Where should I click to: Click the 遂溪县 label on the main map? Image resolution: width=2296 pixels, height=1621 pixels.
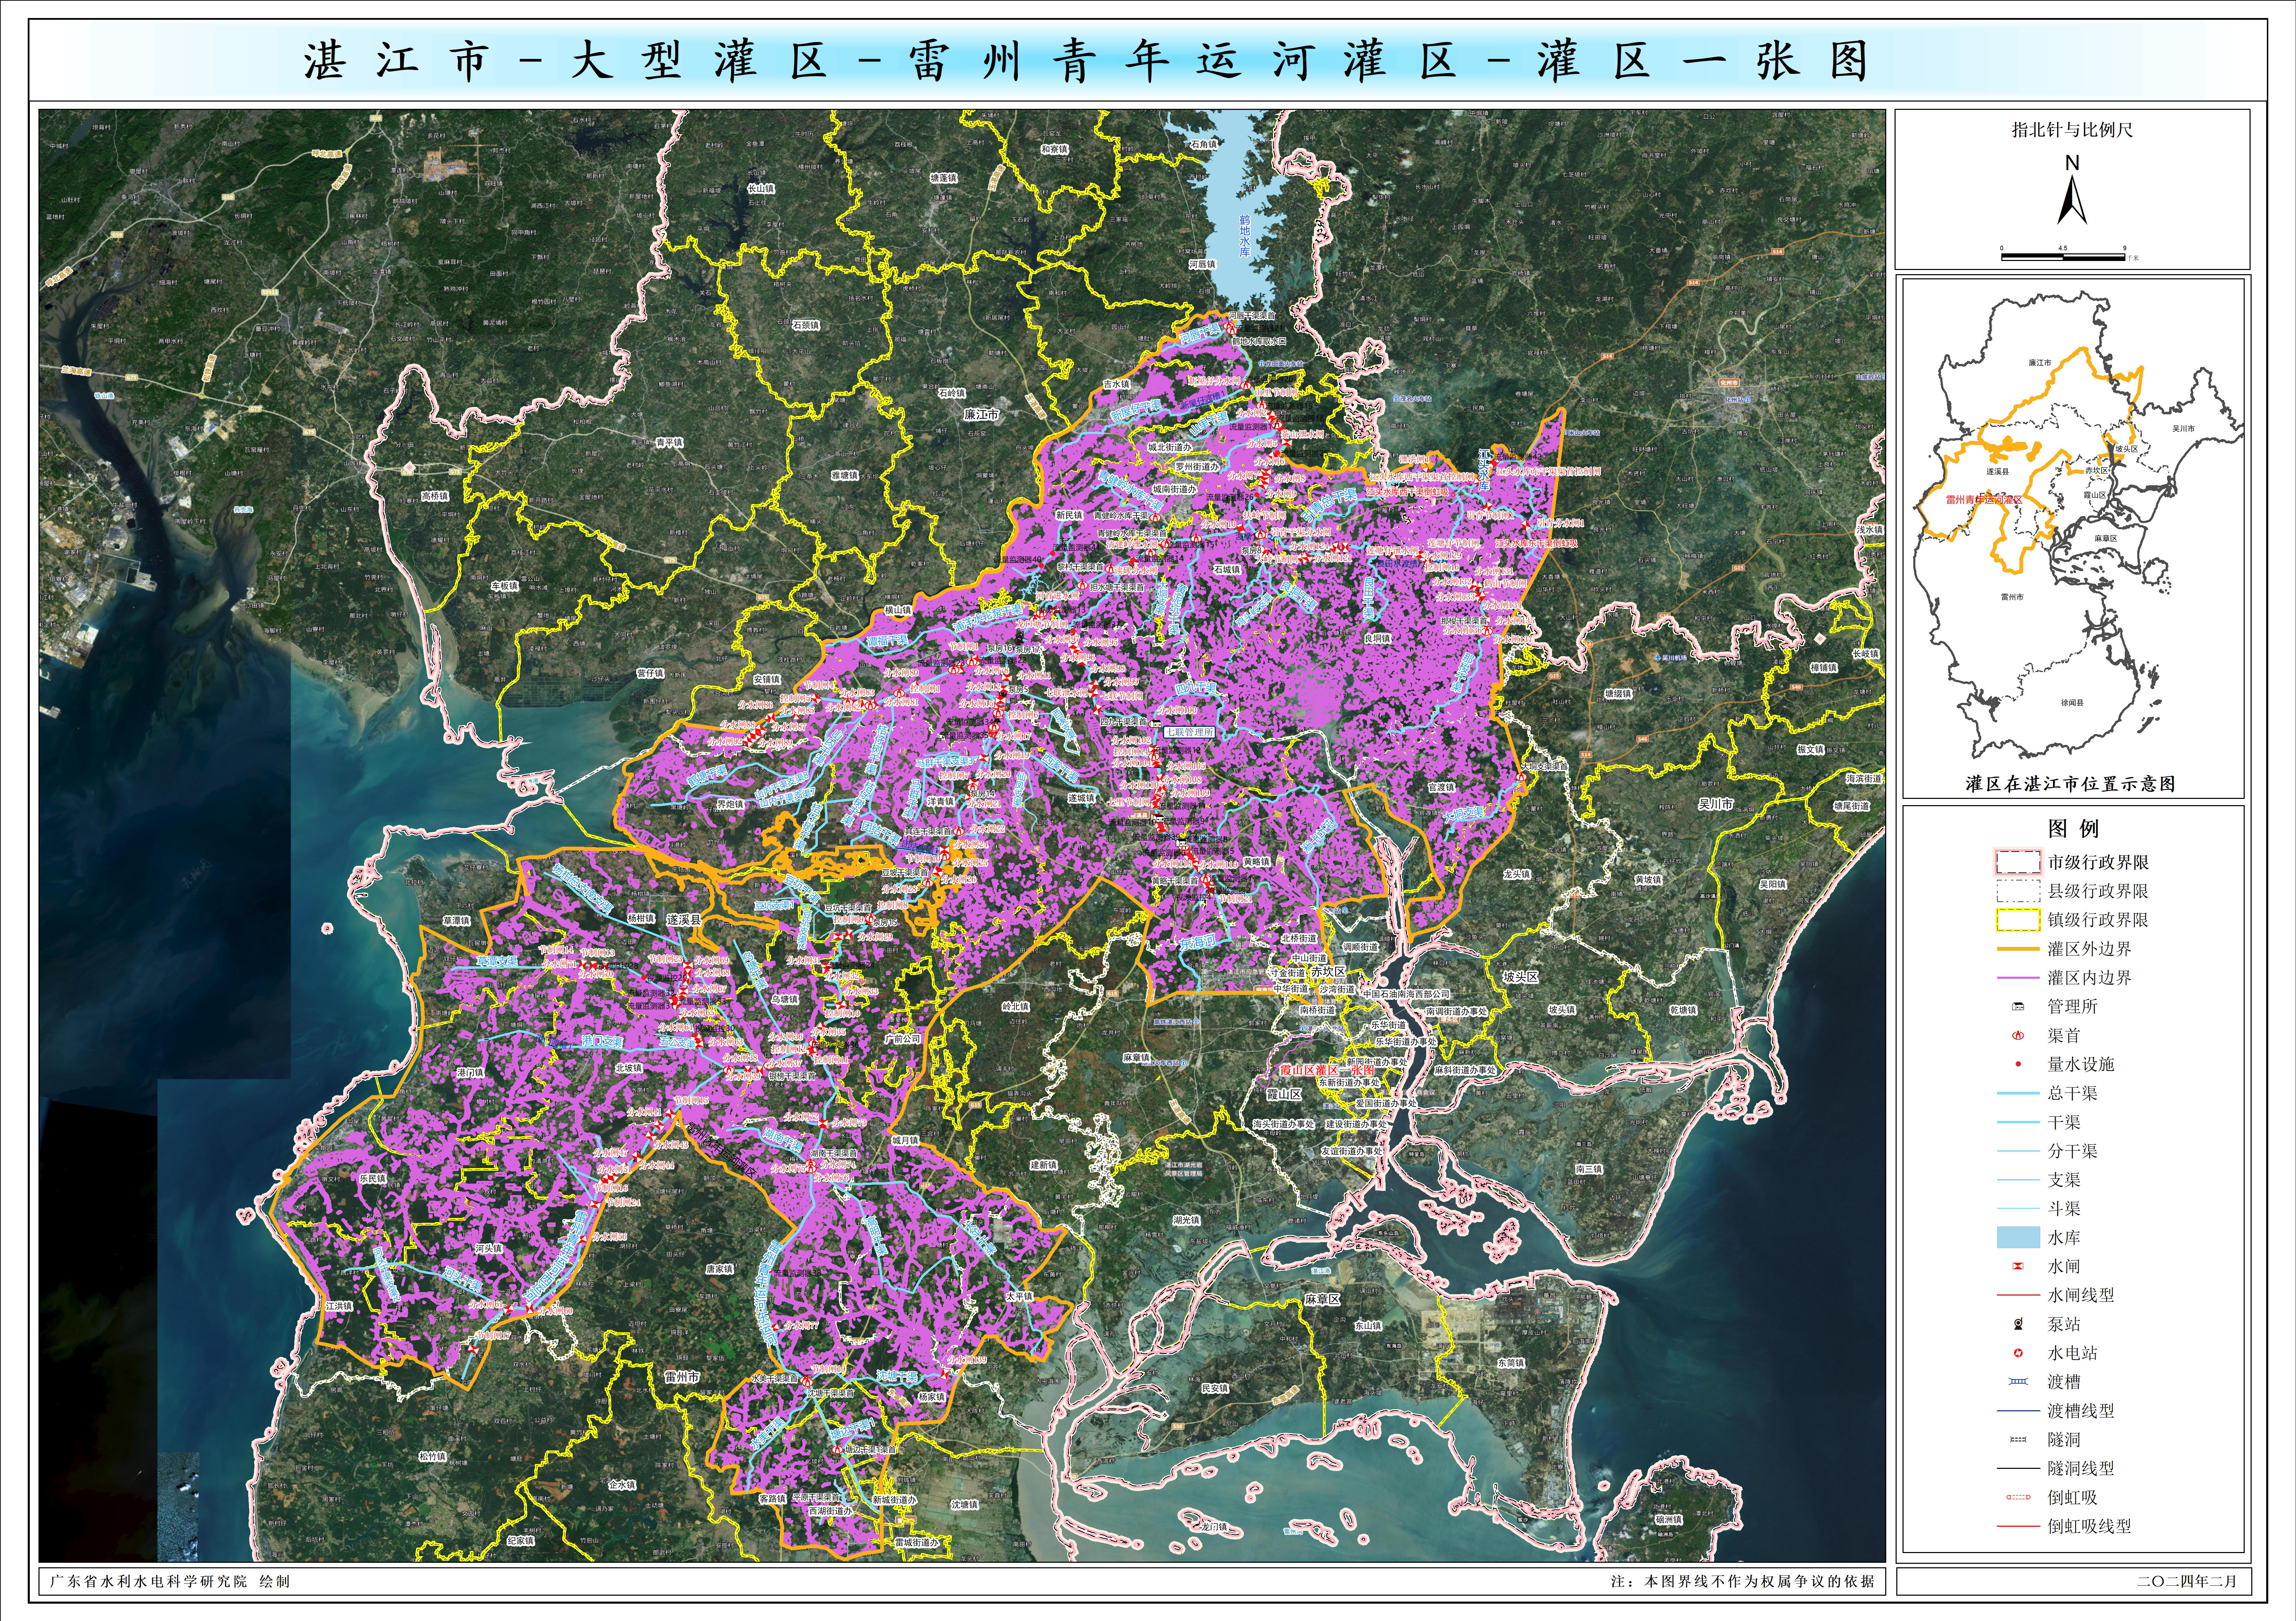click(x=684, y=919)
